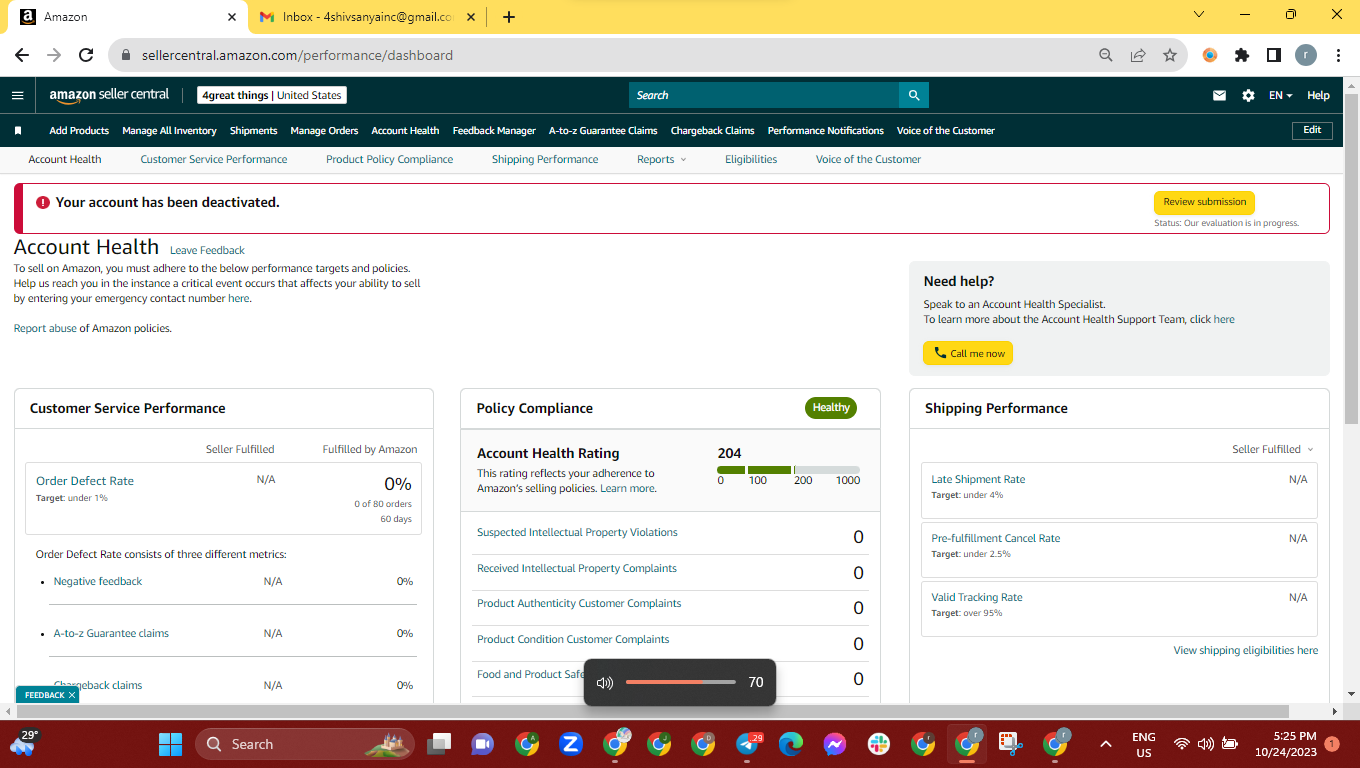The image size is (1360, 768).
Task: Adjust the volume slider overlay
Action: click(680, 682)
